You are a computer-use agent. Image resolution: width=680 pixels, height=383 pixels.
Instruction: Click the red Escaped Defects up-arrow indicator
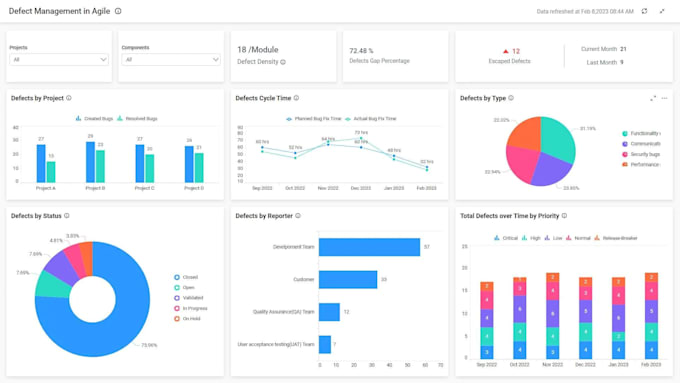click(x=505, y=51)
